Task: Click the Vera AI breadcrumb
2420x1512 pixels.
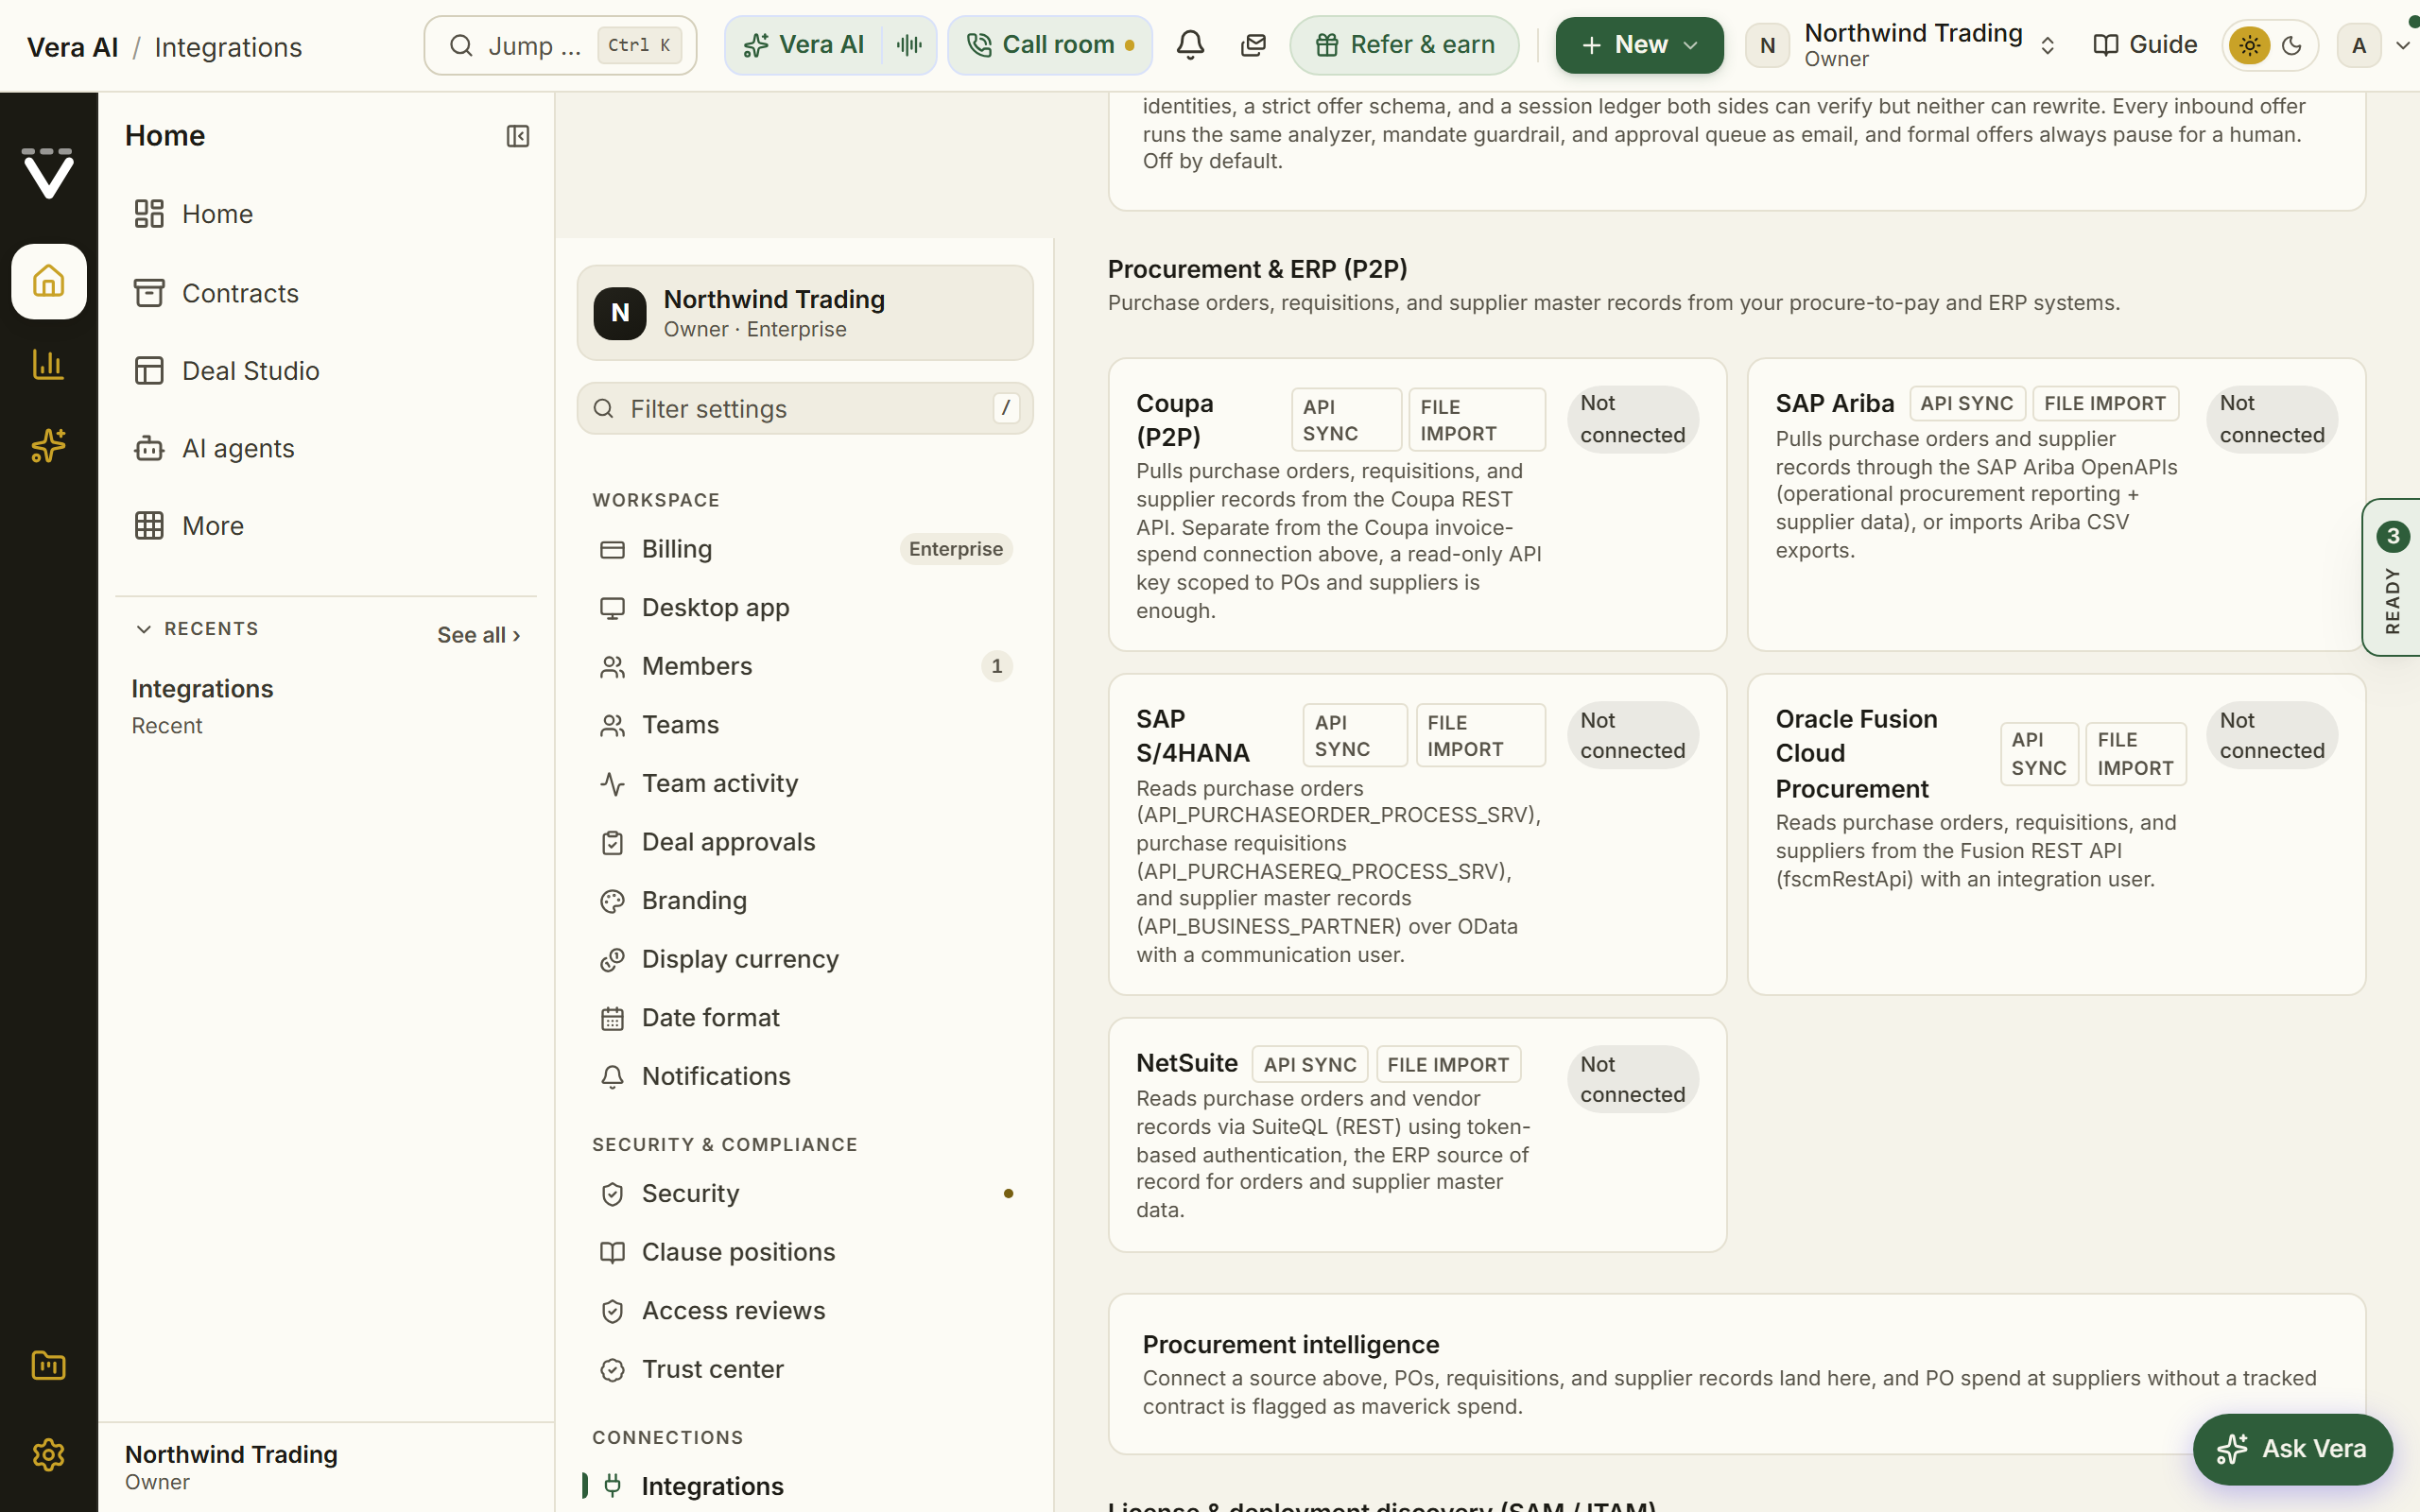Action: pos(72,47)
